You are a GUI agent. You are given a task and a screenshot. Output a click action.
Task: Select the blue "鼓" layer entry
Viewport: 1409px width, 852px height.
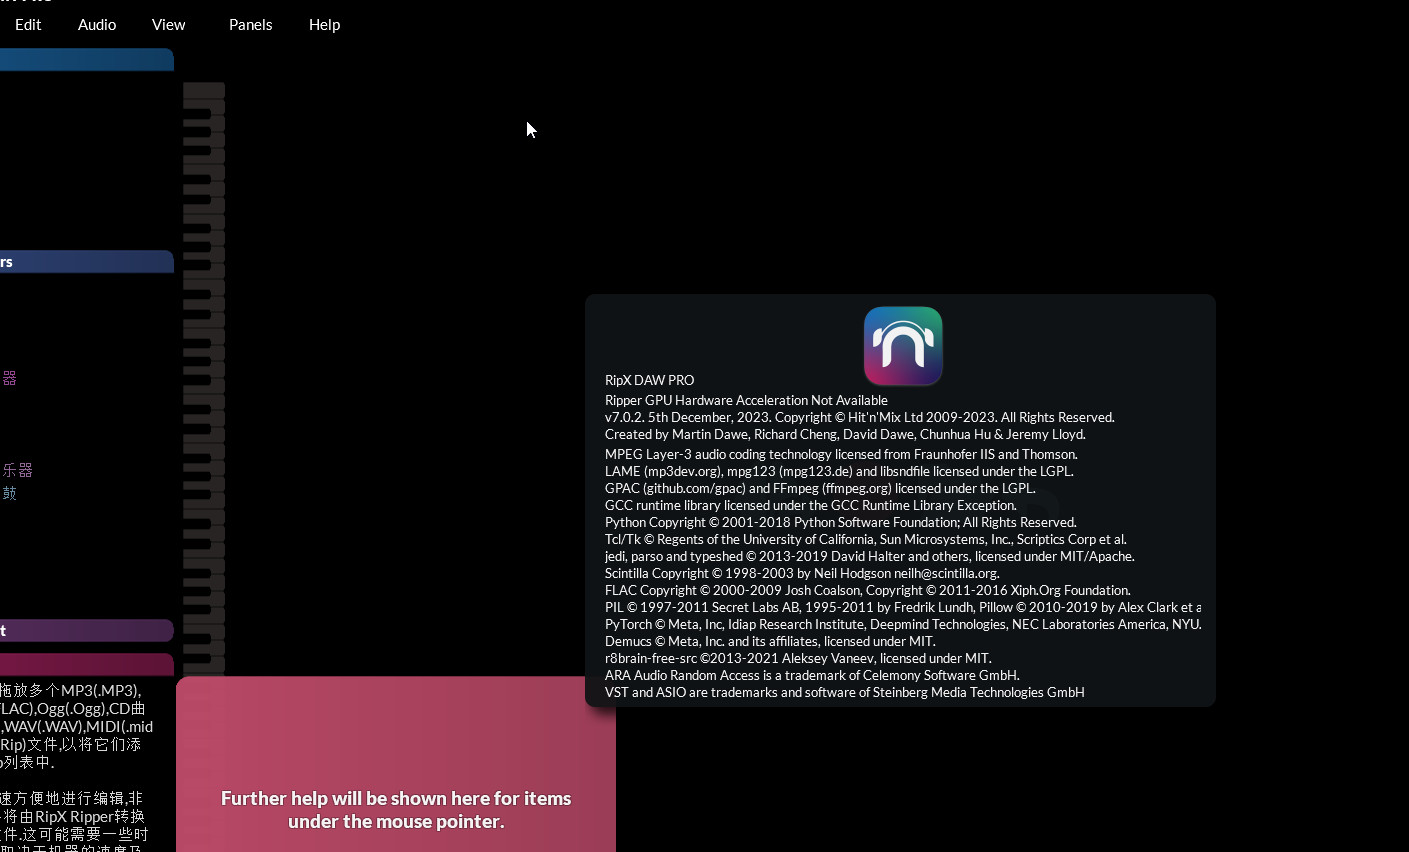9,493
